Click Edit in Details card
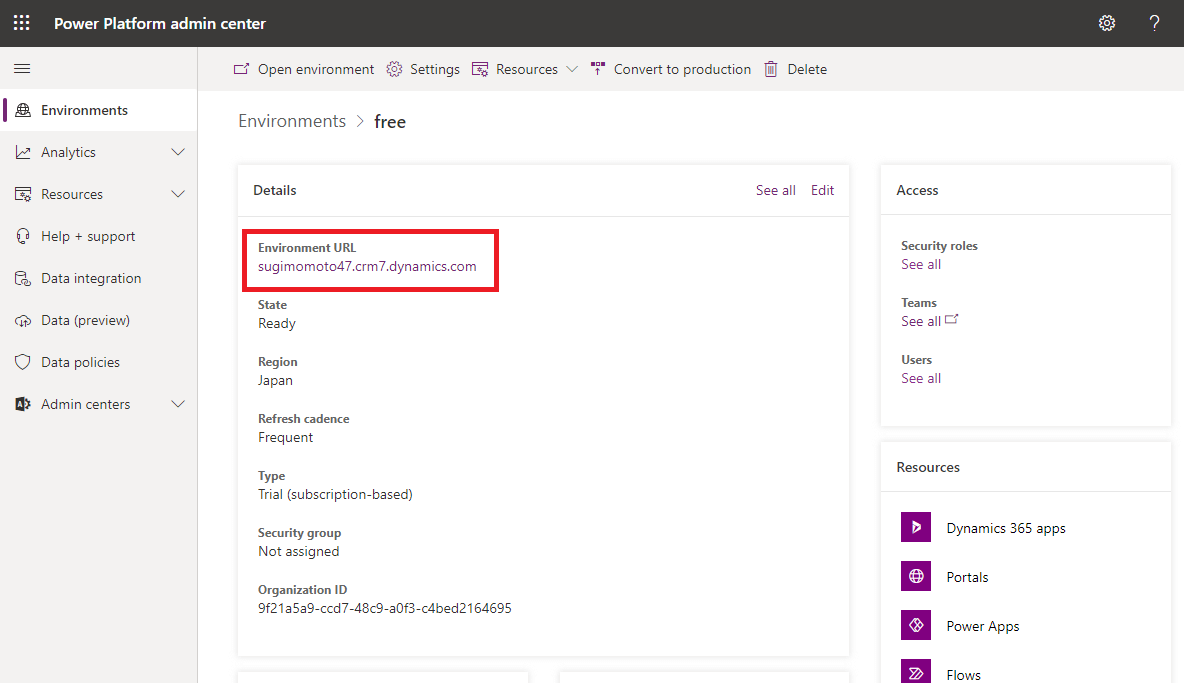The height and width of the screenshot is (683, 1184). 822,190
